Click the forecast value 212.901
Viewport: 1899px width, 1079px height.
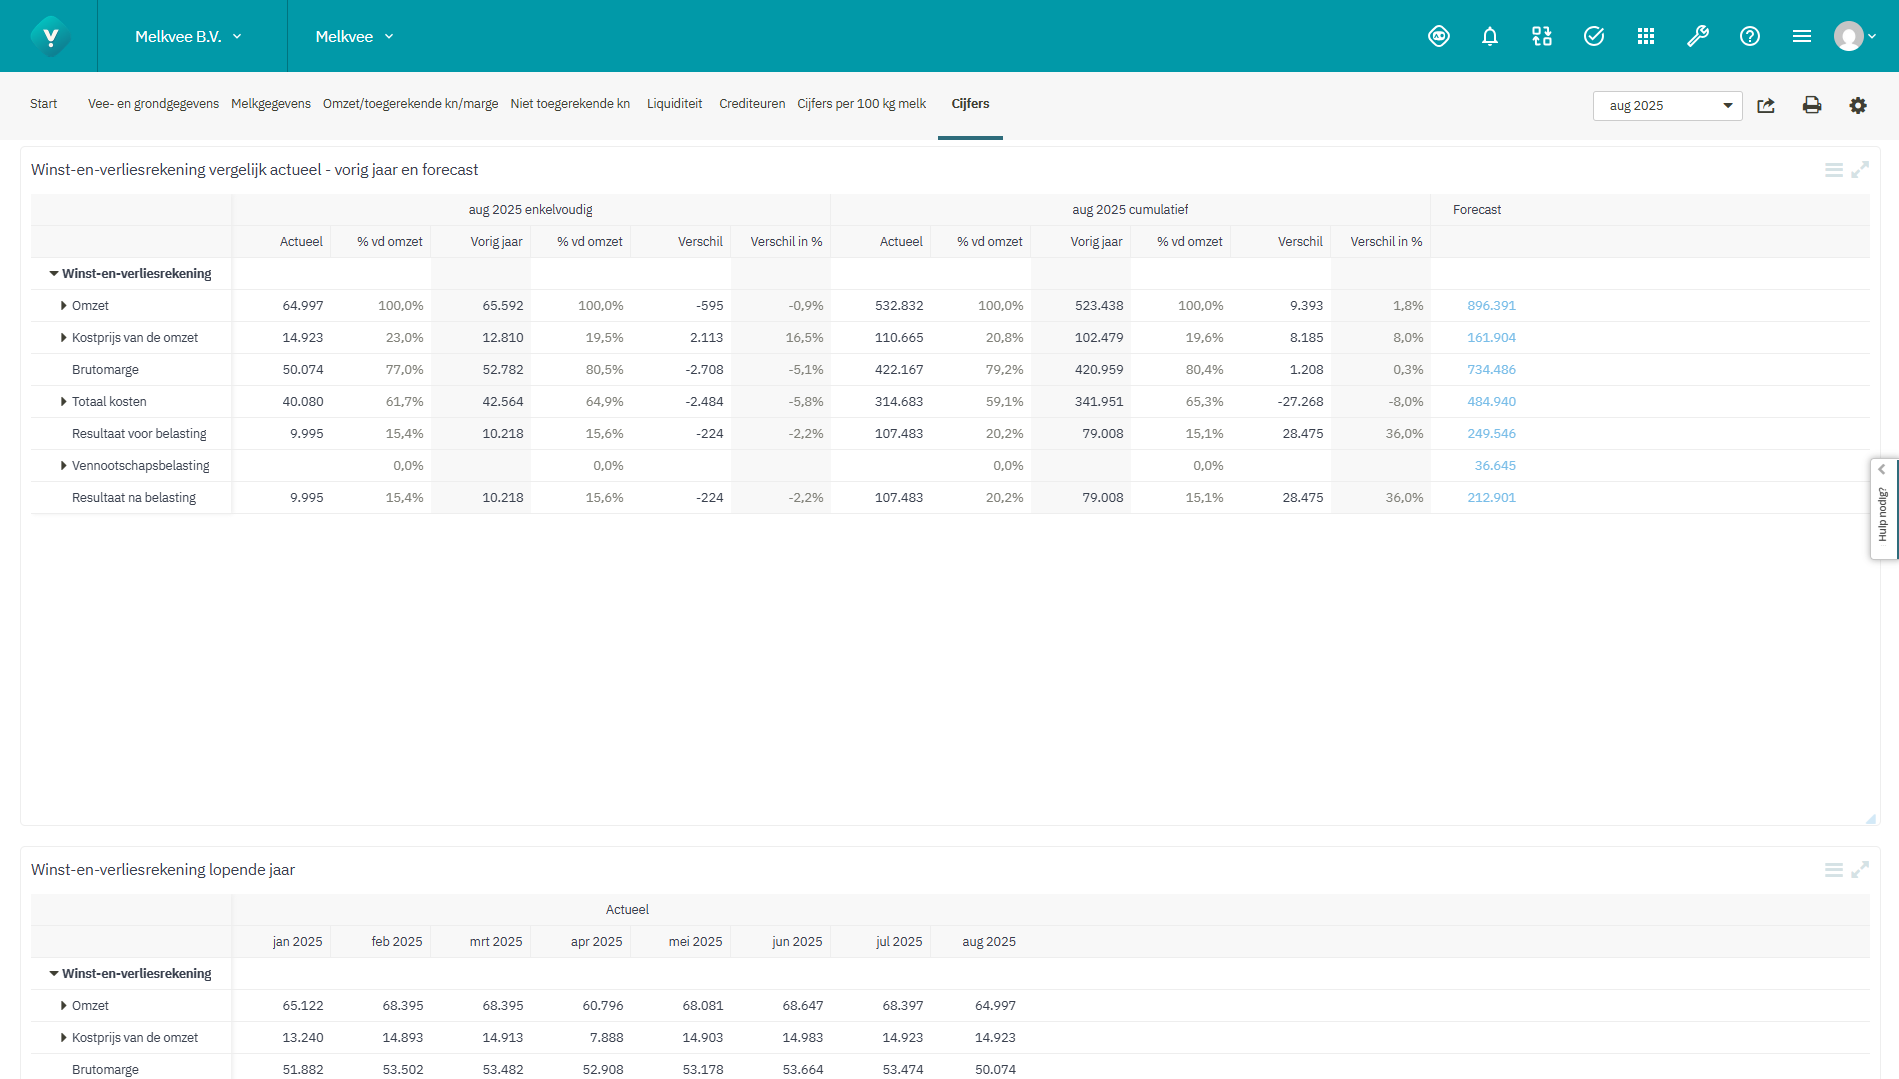click(x=1491, y=498)
